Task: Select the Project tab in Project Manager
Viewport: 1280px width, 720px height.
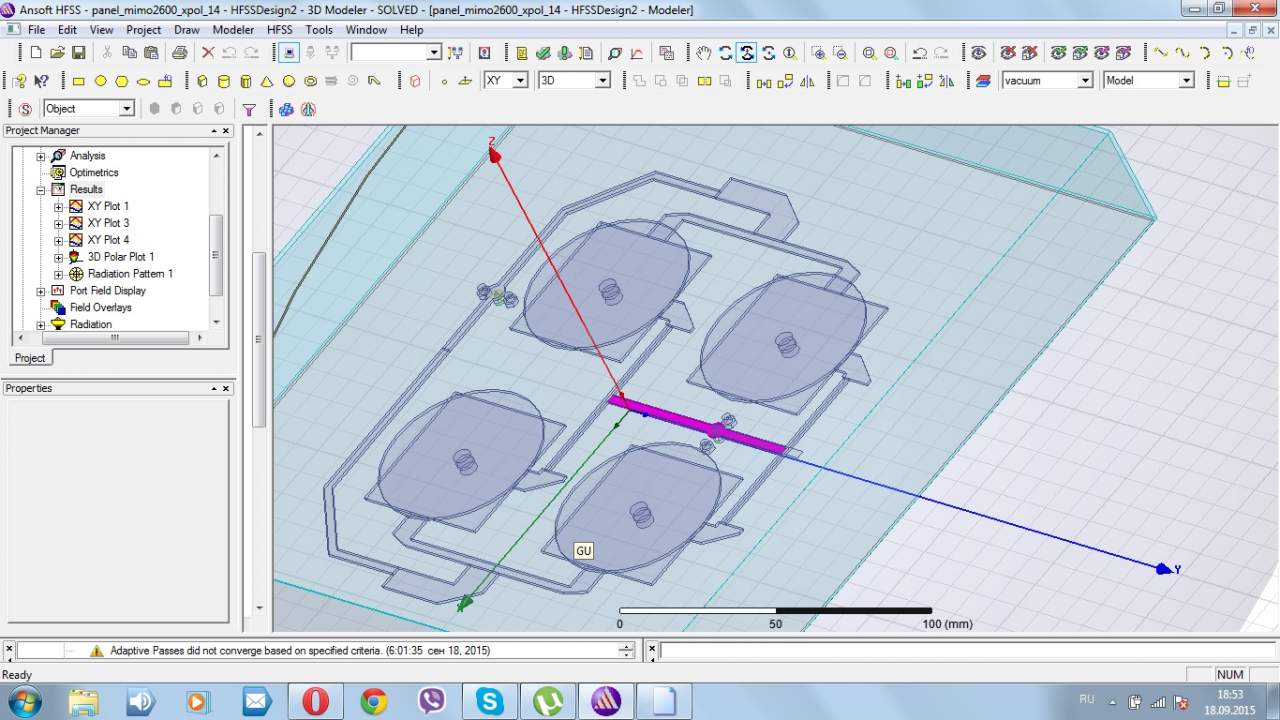Action: pos(29,358)
